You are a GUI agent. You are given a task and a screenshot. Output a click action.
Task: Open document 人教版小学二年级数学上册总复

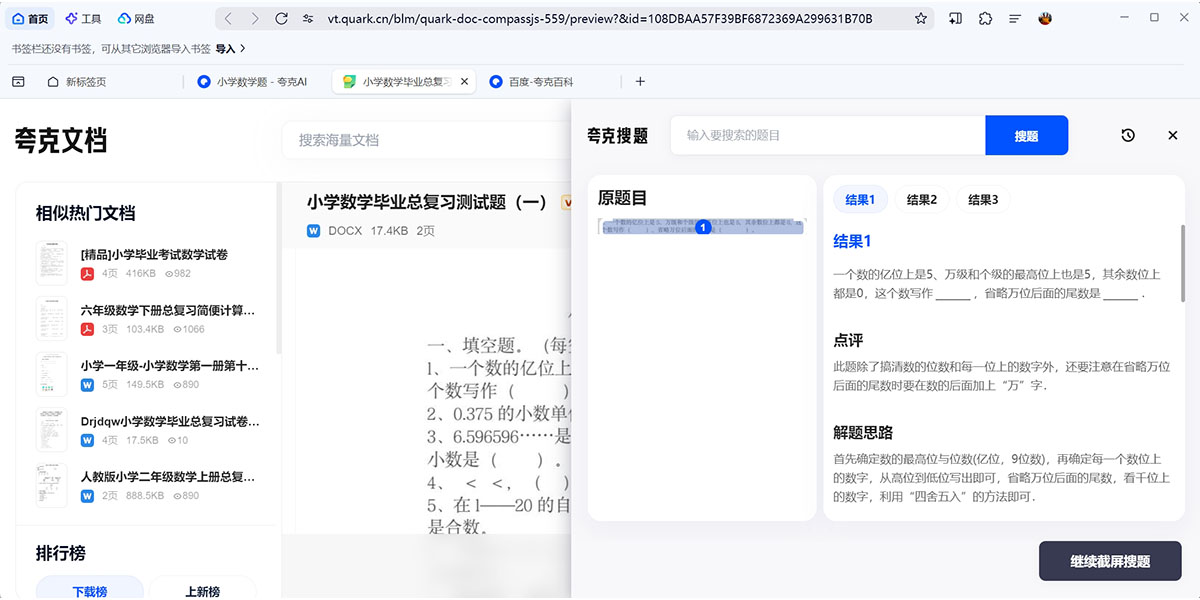(167, 477)
